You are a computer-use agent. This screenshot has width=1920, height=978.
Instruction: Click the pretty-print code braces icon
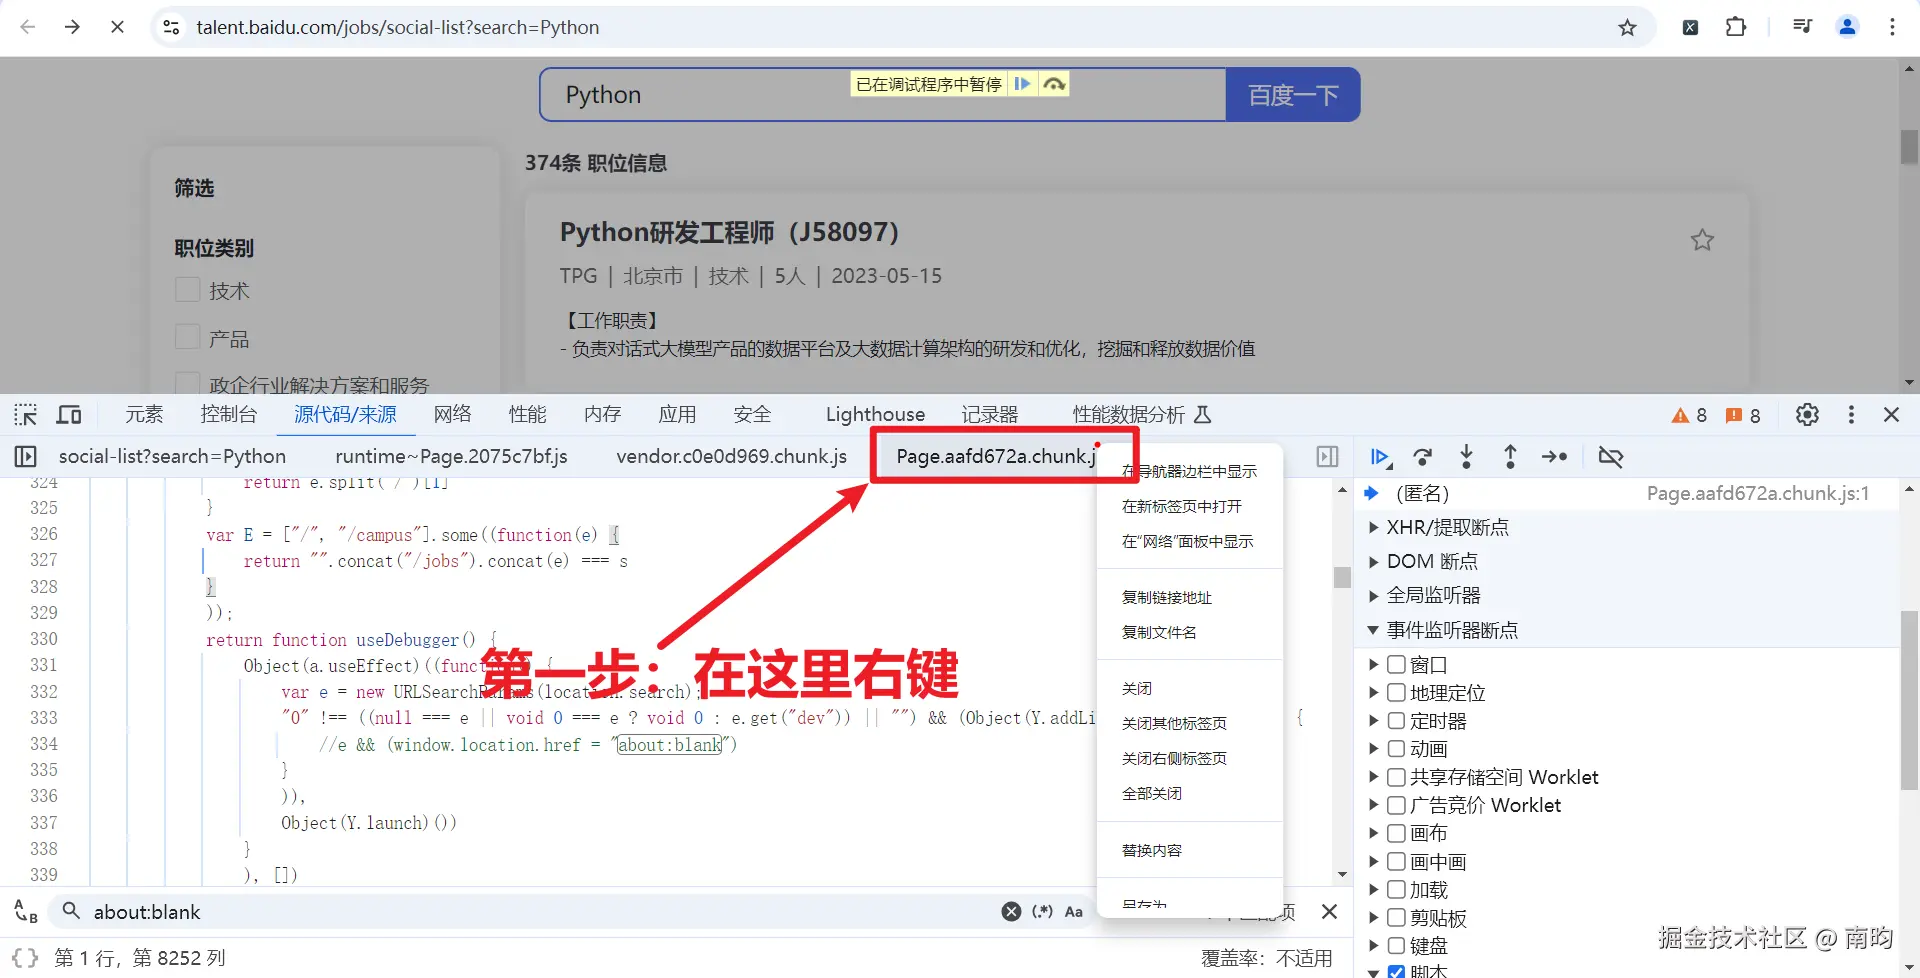tap(25, 957)
